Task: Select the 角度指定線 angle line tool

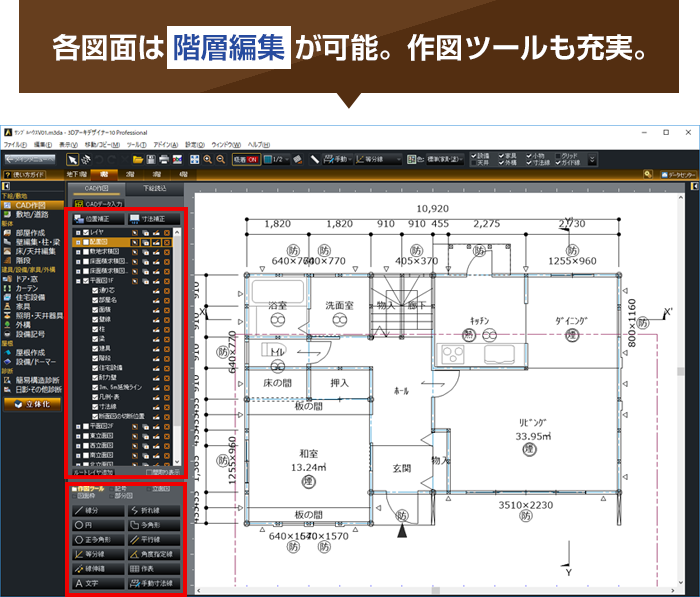Action: [155, 553]
